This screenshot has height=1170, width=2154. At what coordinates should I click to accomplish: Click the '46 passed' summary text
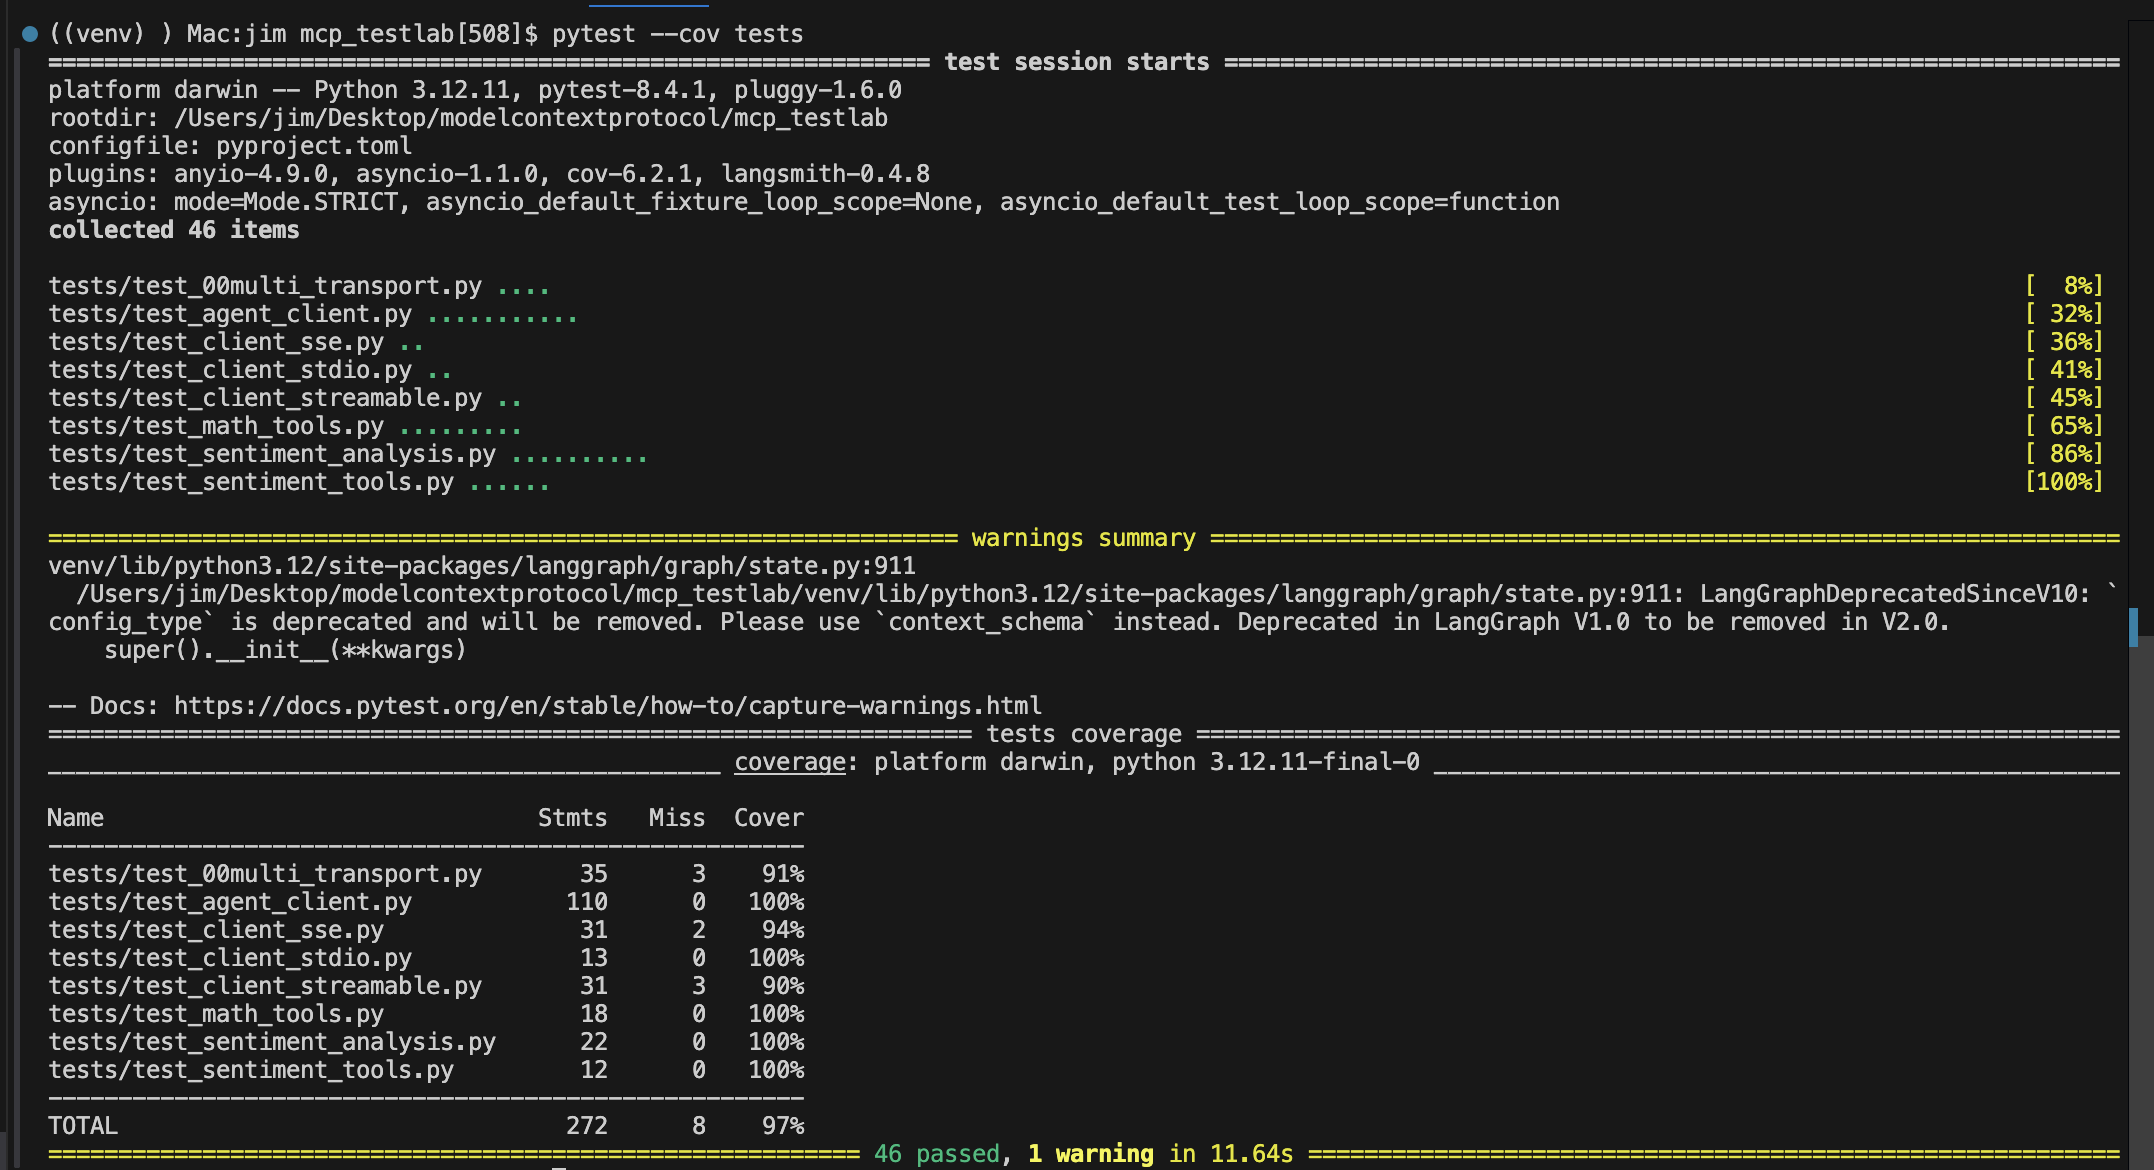coord(936,1154)
